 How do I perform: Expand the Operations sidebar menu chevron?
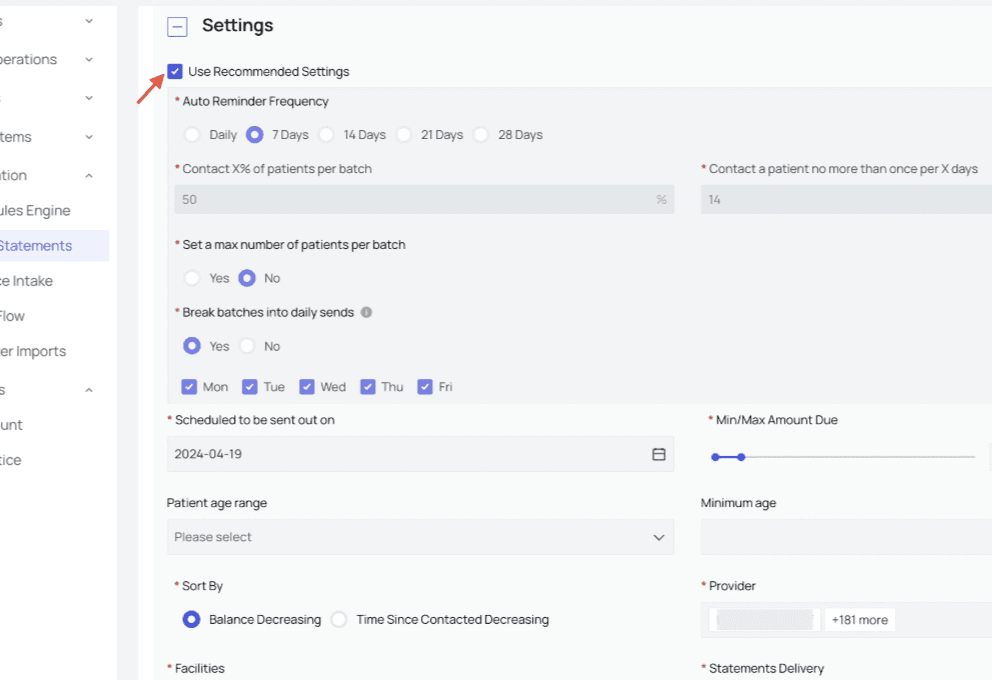[89, 59]
